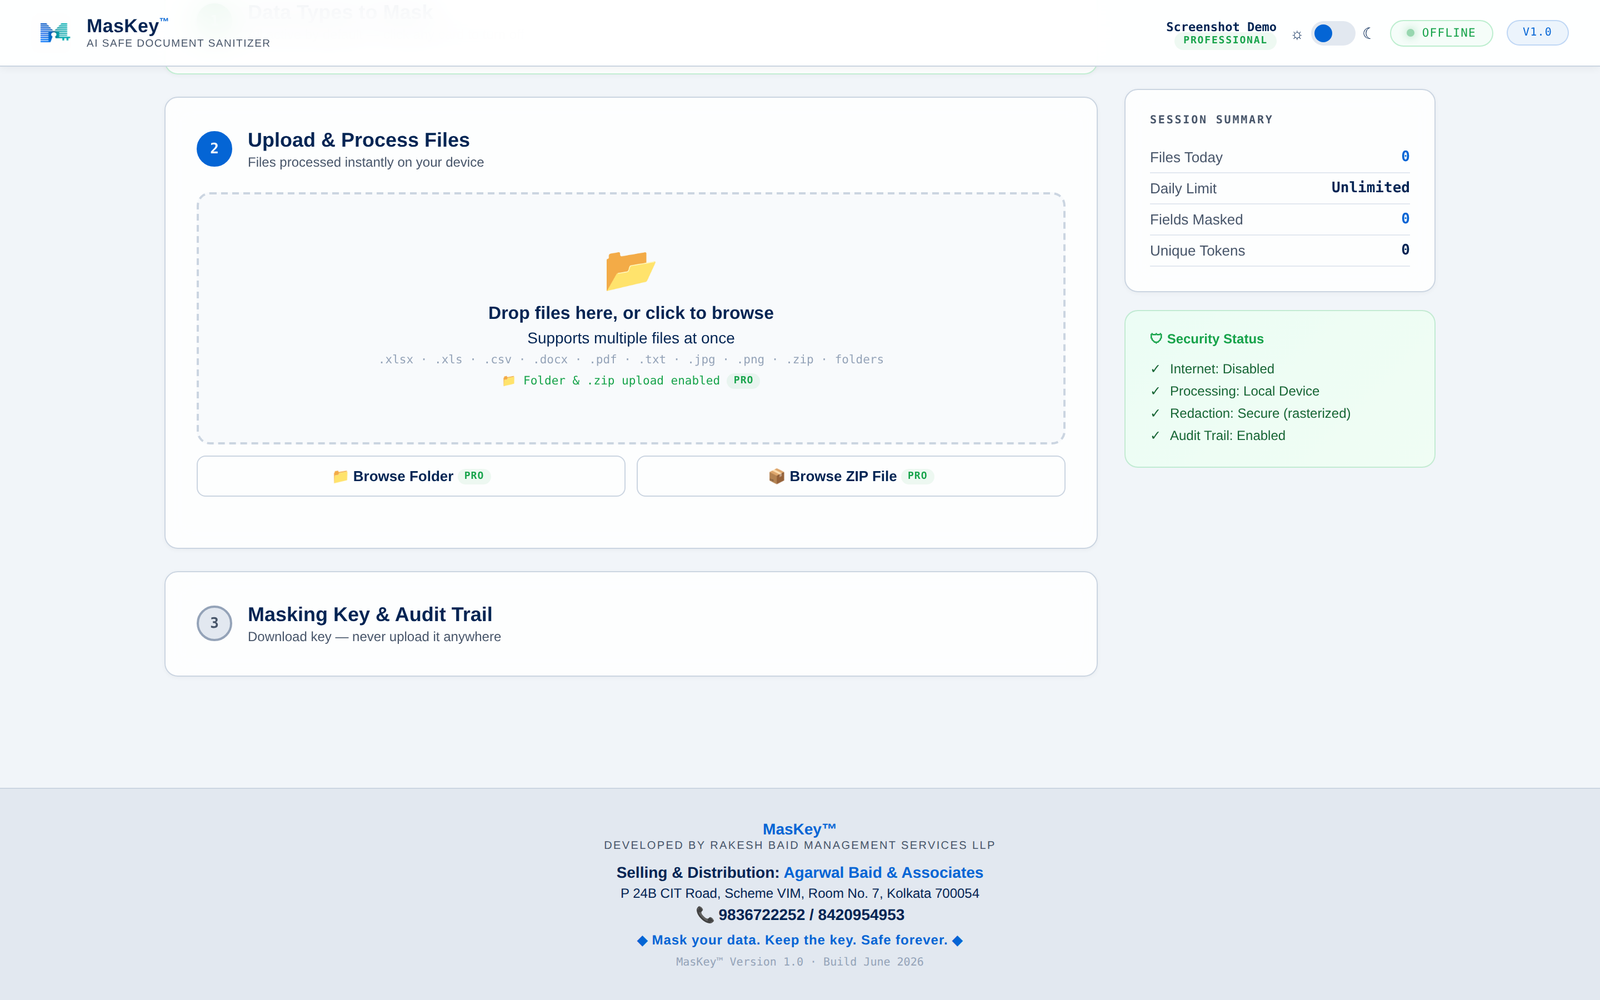Click Folder & .zip upload enabled text
1600x1000 pixels.
point(621,380)
